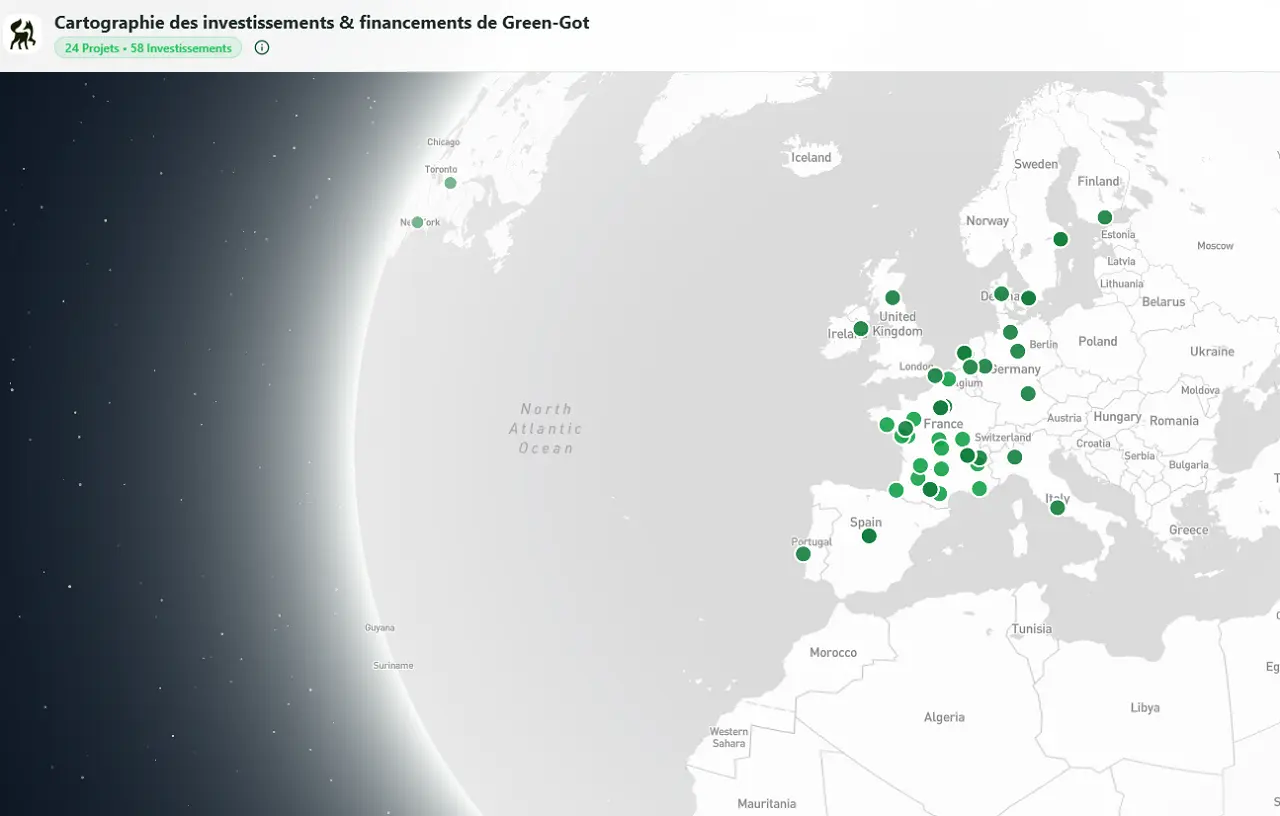Select the investment marker near Toronto
The width and height of the screenshot is (1280, 816).
click(449, 183)
